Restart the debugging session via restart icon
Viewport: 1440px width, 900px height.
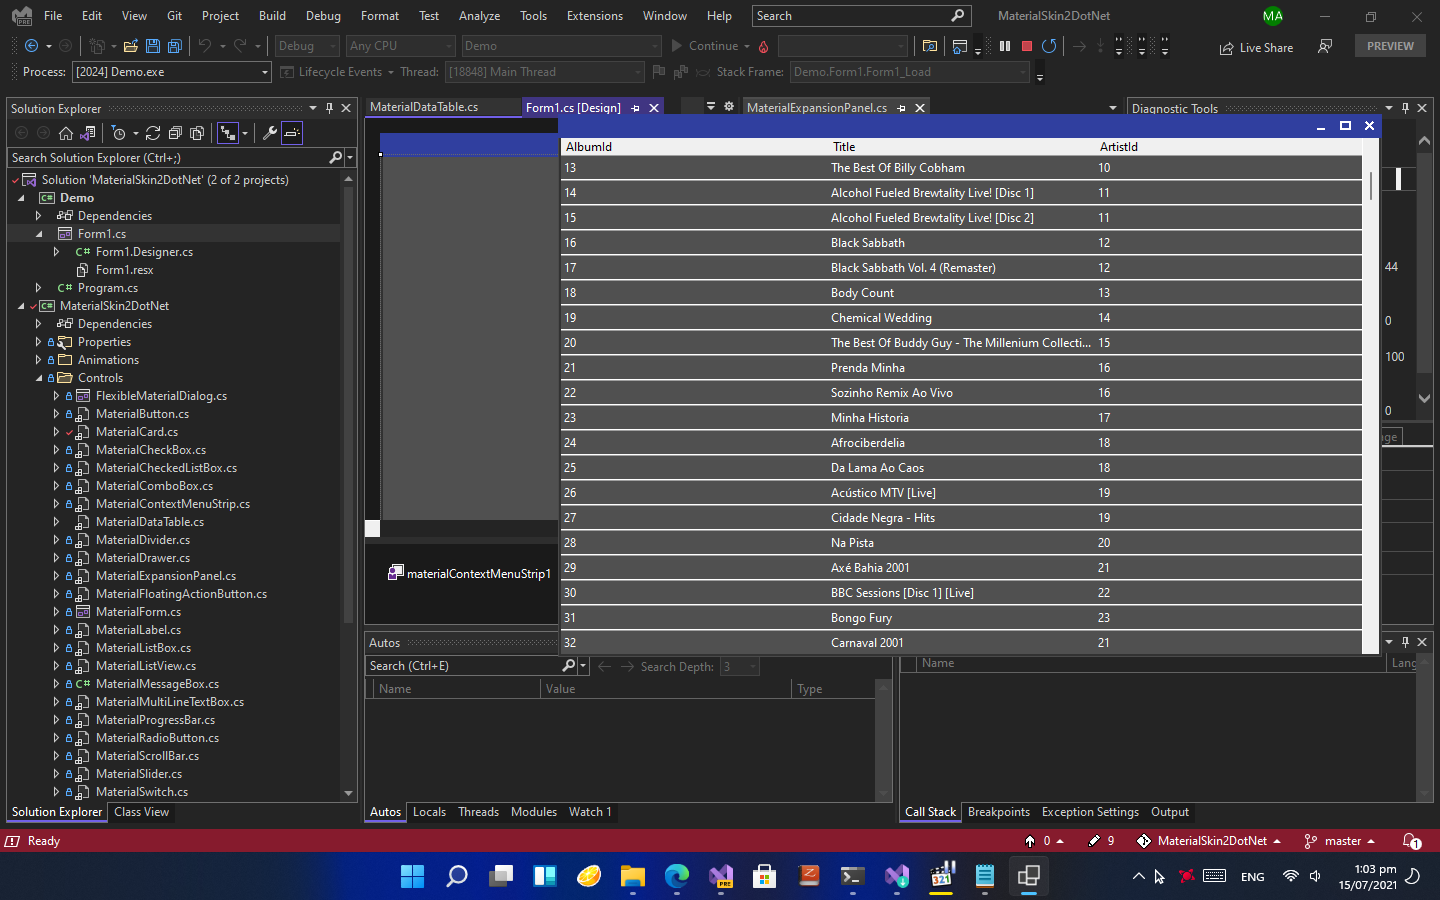coord(1048,45)
